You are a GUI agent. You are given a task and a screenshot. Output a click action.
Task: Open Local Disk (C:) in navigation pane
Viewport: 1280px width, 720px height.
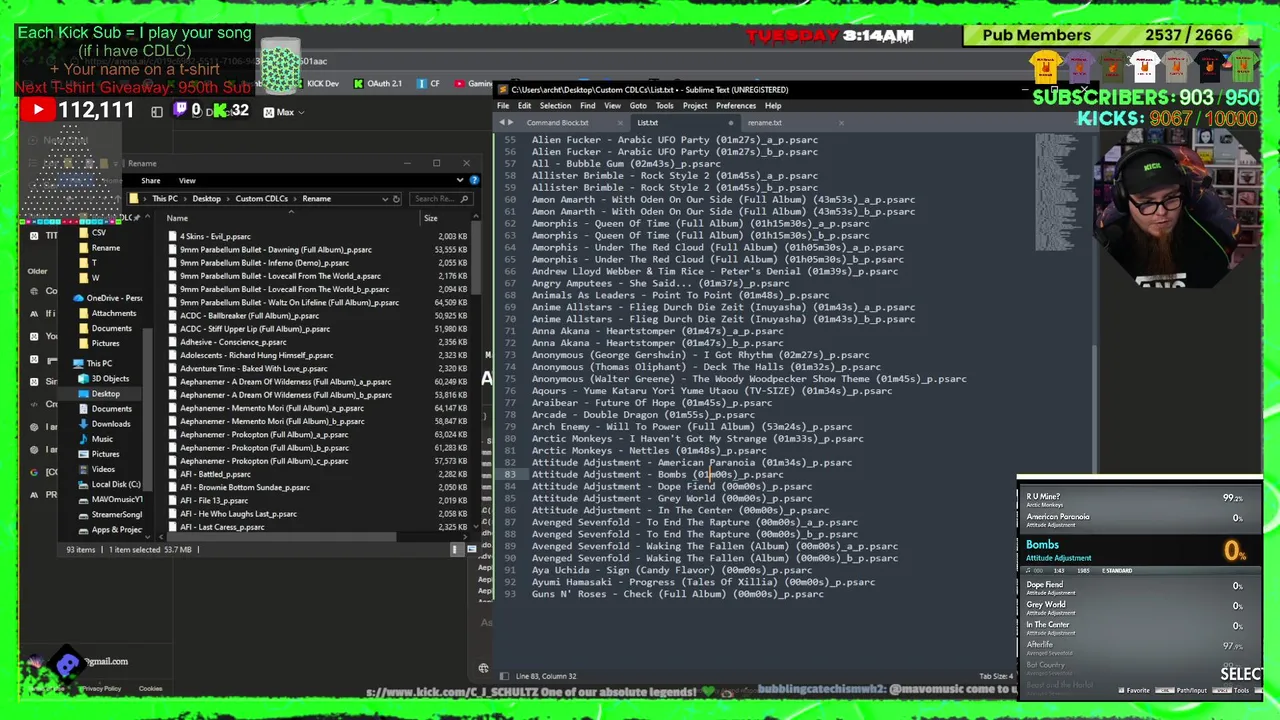point(116,484)
